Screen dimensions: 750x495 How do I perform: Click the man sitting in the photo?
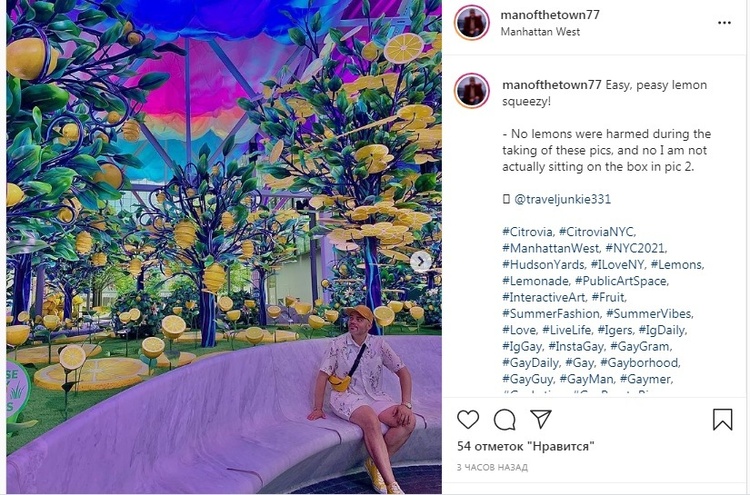click(x=366, y=392)
